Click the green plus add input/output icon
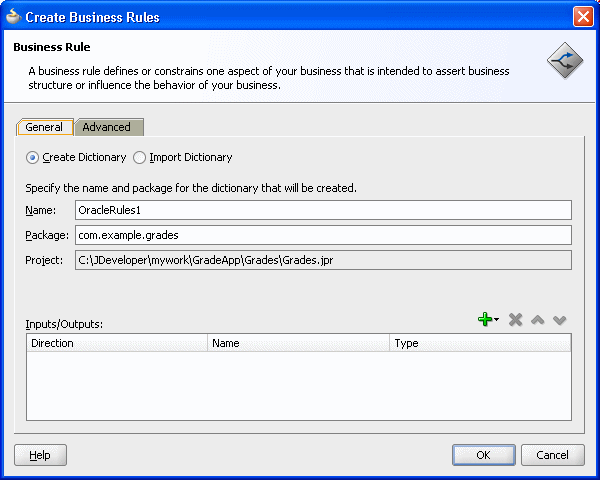 pyautogui.click(x=485, y=320)
